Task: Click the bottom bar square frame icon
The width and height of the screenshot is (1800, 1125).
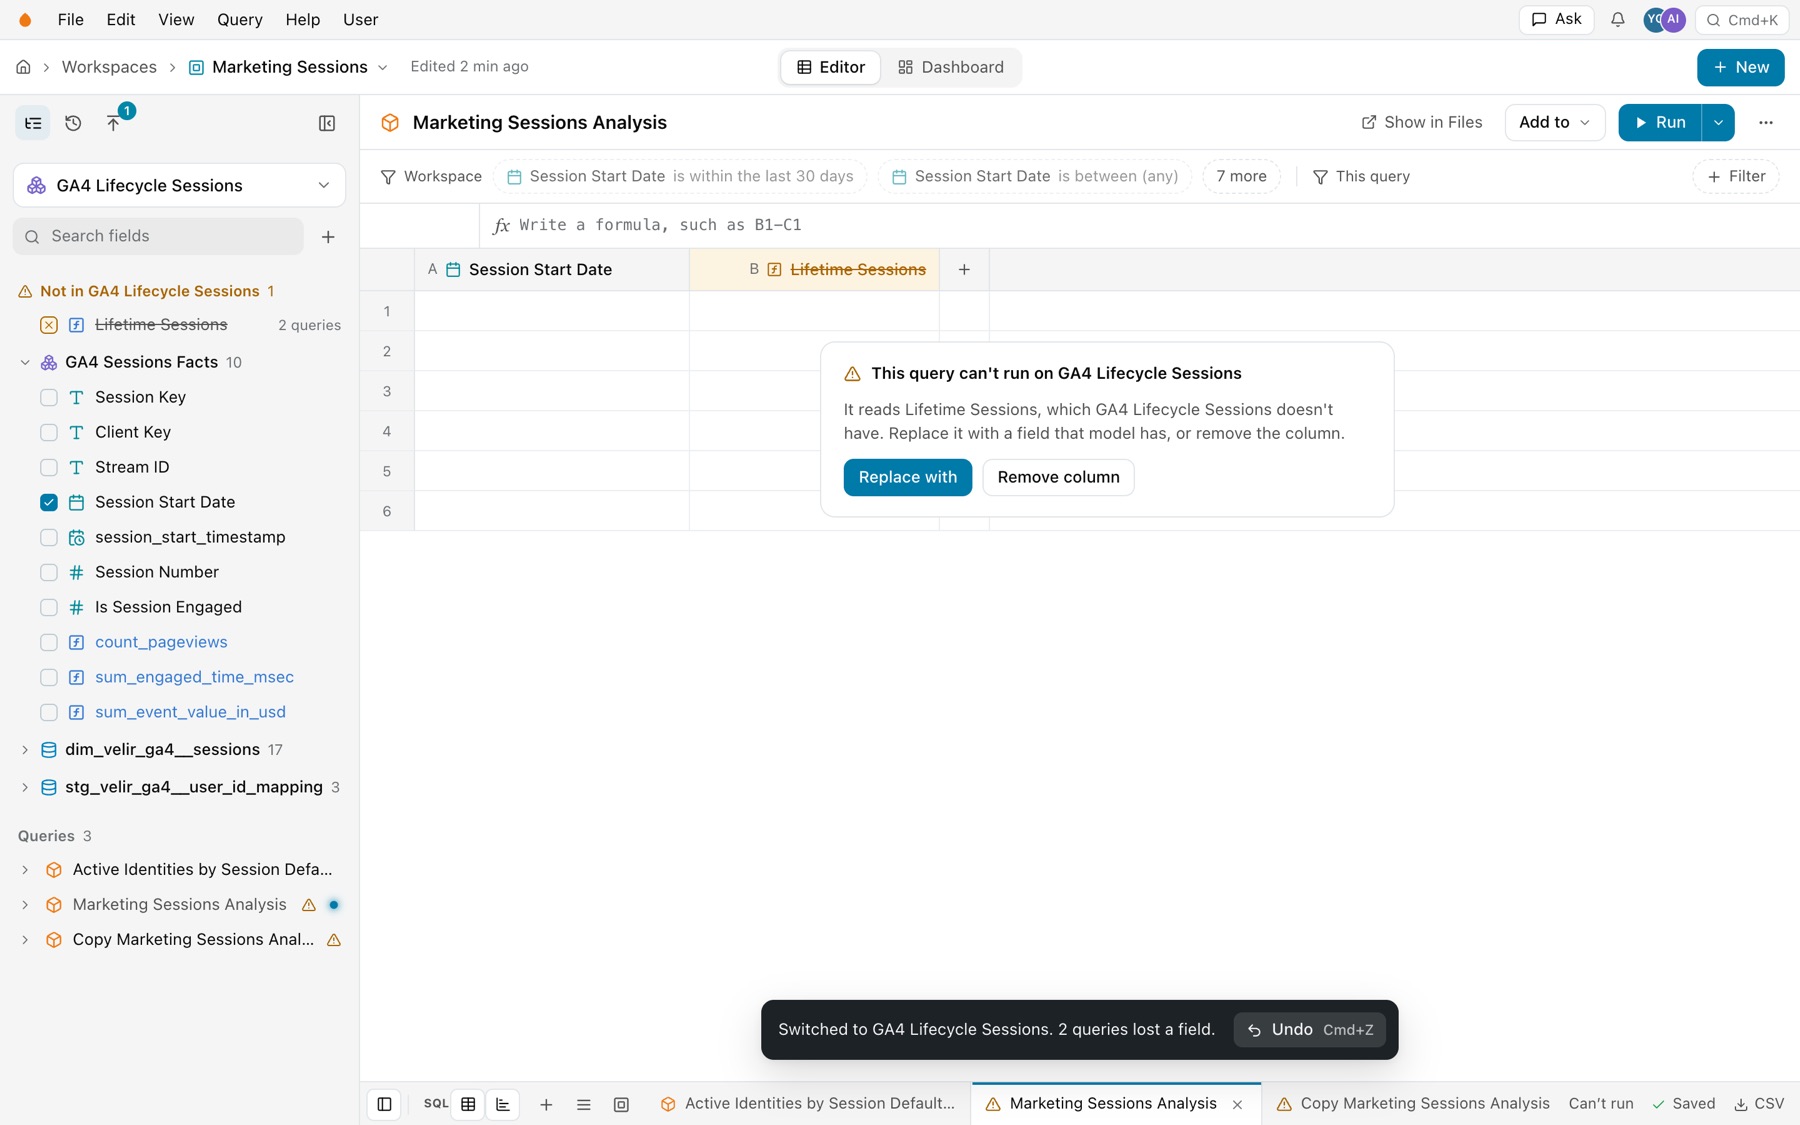Action: (621, 1104)
